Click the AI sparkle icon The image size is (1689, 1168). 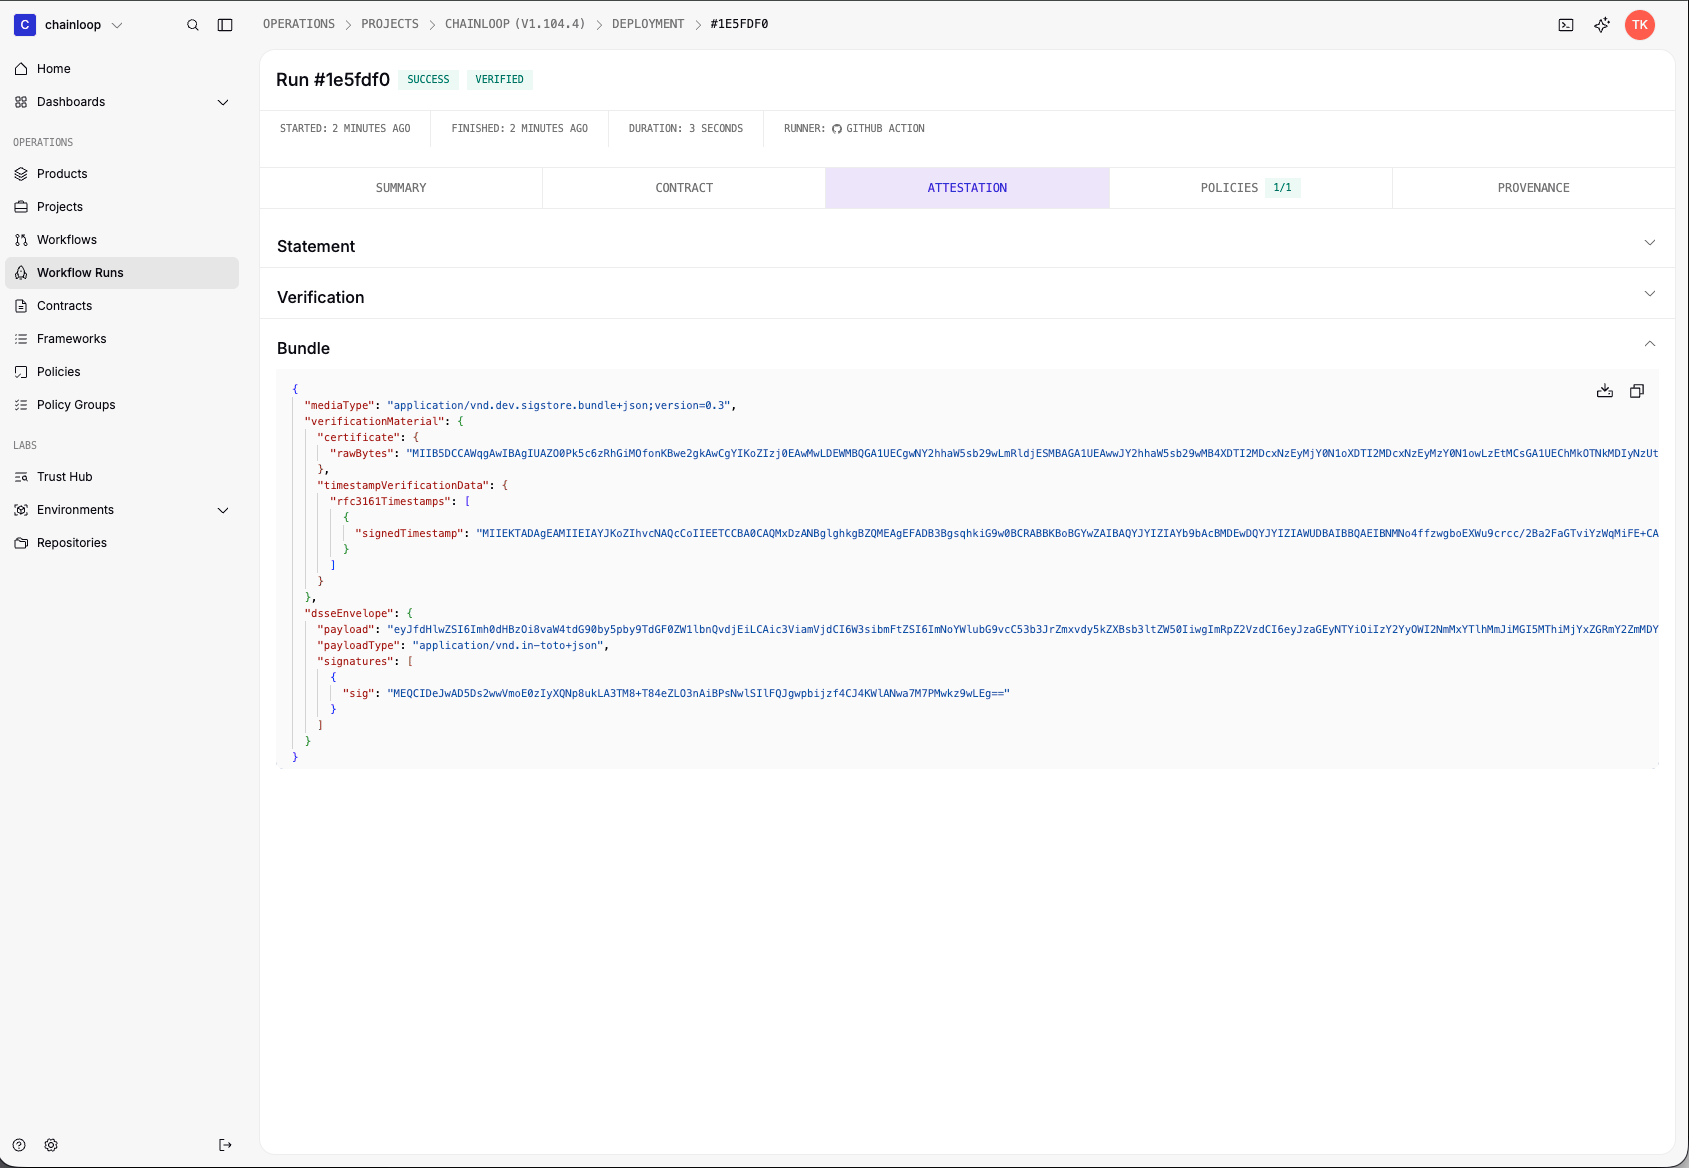(x=1602, y=25)
